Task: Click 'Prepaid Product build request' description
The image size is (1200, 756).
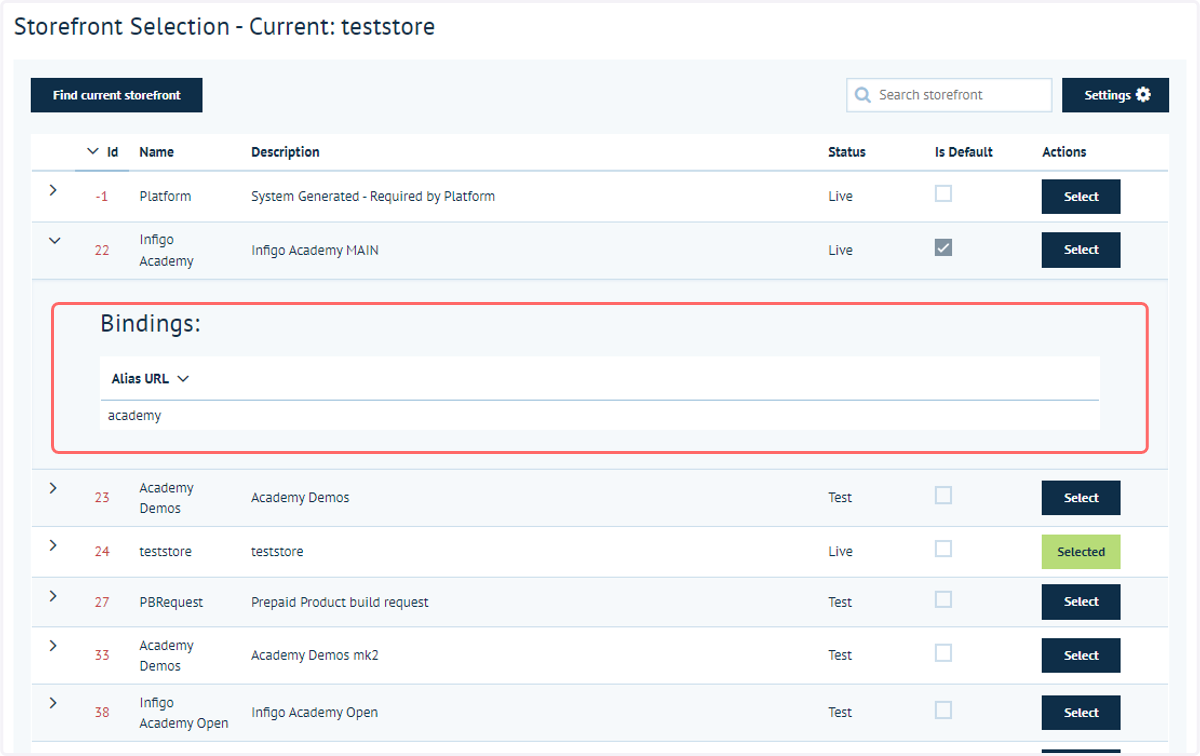Action: pyautogui.click(x=340, y=602)
